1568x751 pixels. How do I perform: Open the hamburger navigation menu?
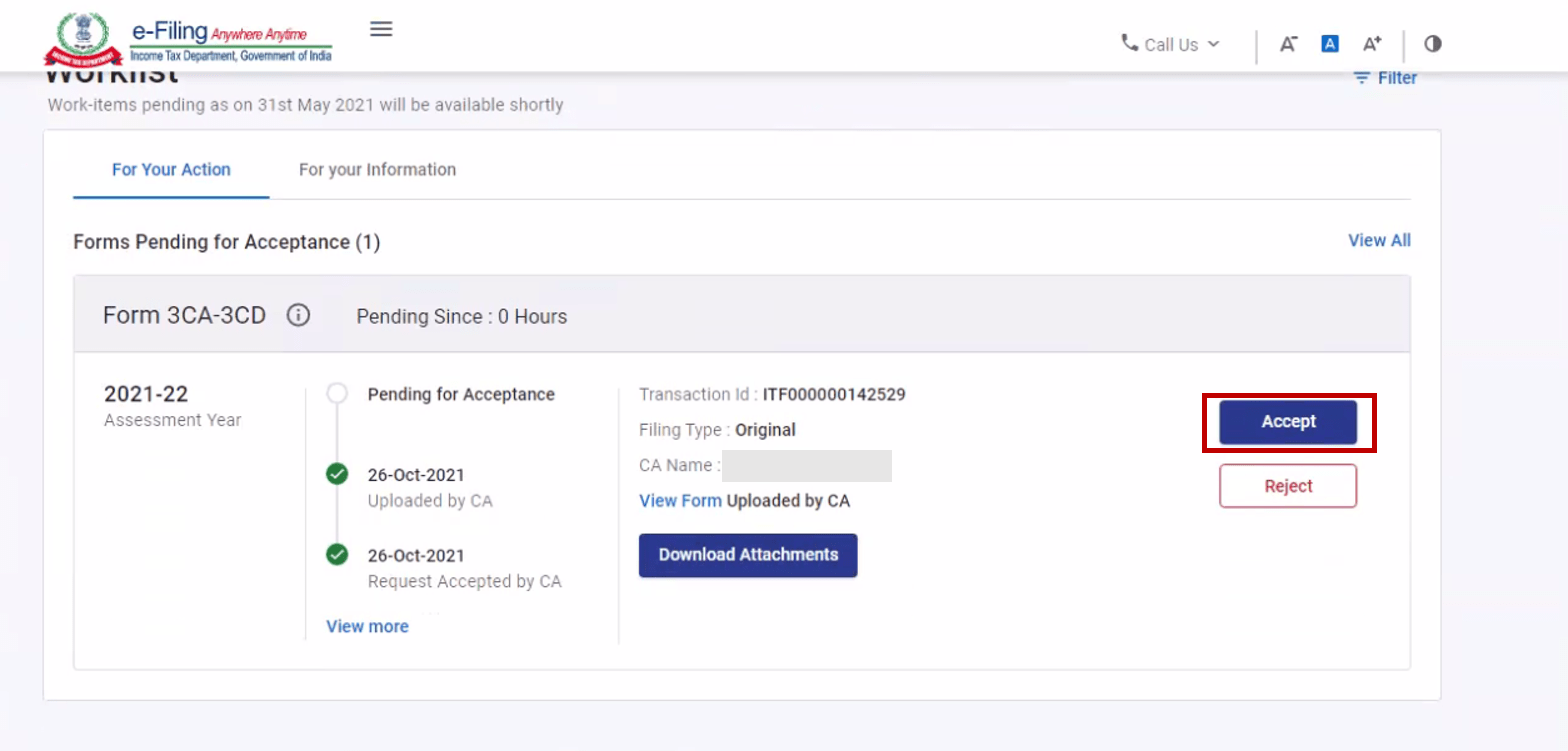pyautogui.click(x=380, y=29)
